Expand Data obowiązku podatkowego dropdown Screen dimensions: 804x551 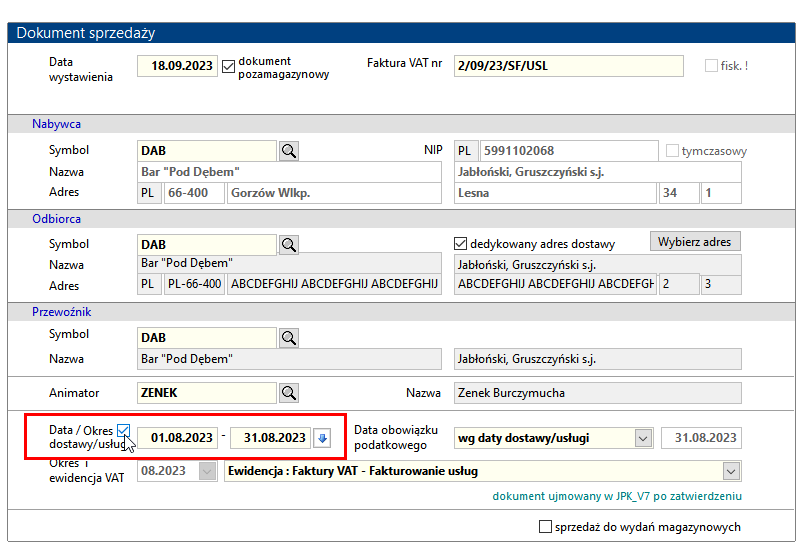pyautogui.click(x=643, y=438)
